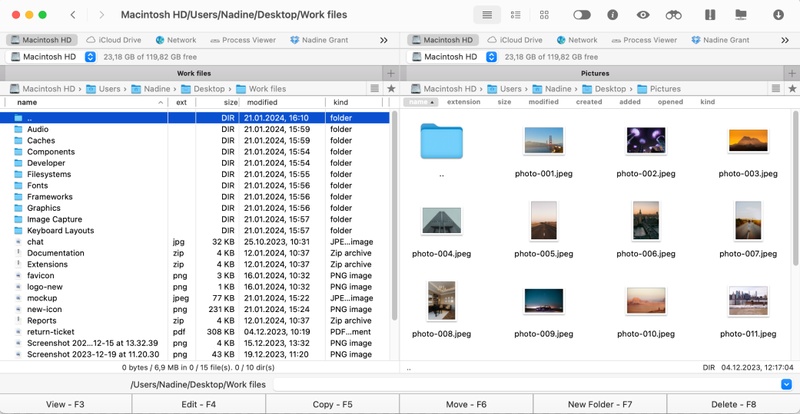Add new tab in right pane
This screenshot has width=800, height=414.
coord(792,74)
